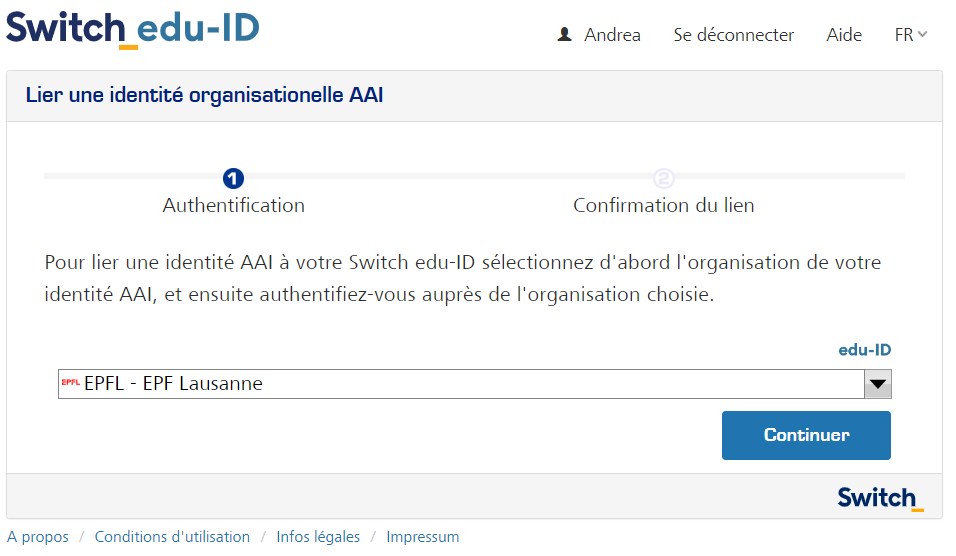The width and height of the screenshot is (956, 556).
Task: Open the A propos link
Action: coord(38,537)
